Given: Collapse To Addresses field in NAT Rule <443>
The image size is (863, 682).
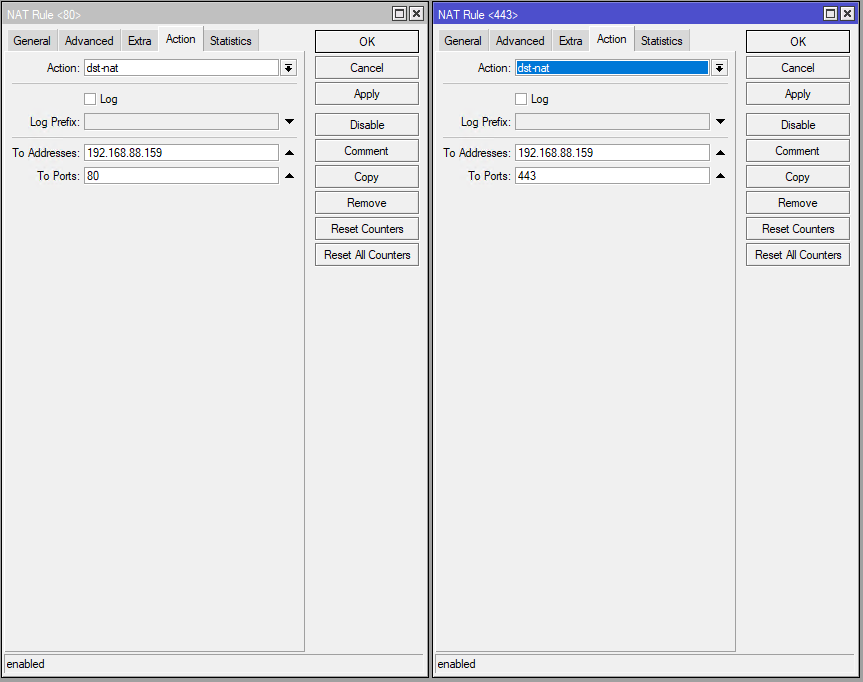Looking at the screenshot, I should coord(720,152).
